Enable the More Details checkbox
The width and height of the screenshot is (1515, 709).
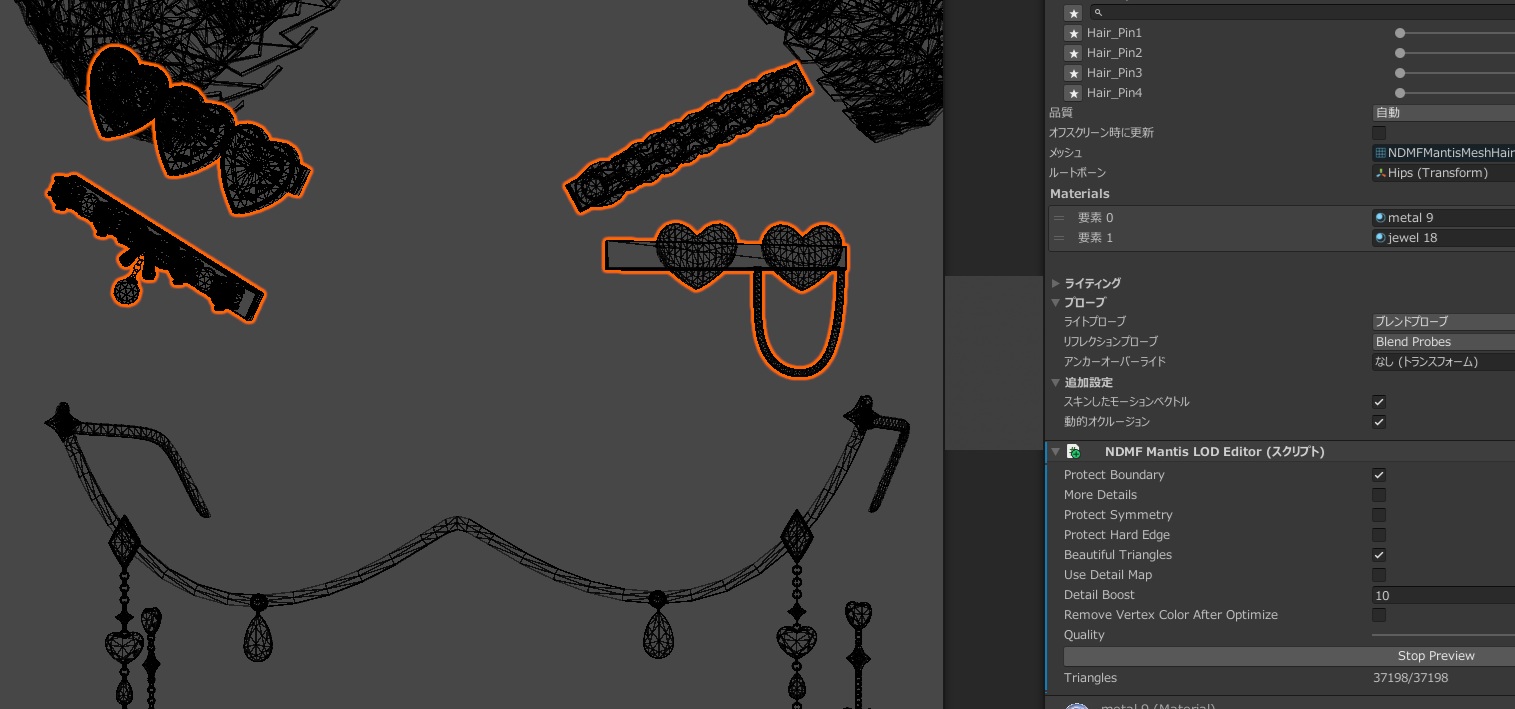[x=1379, y=495]
